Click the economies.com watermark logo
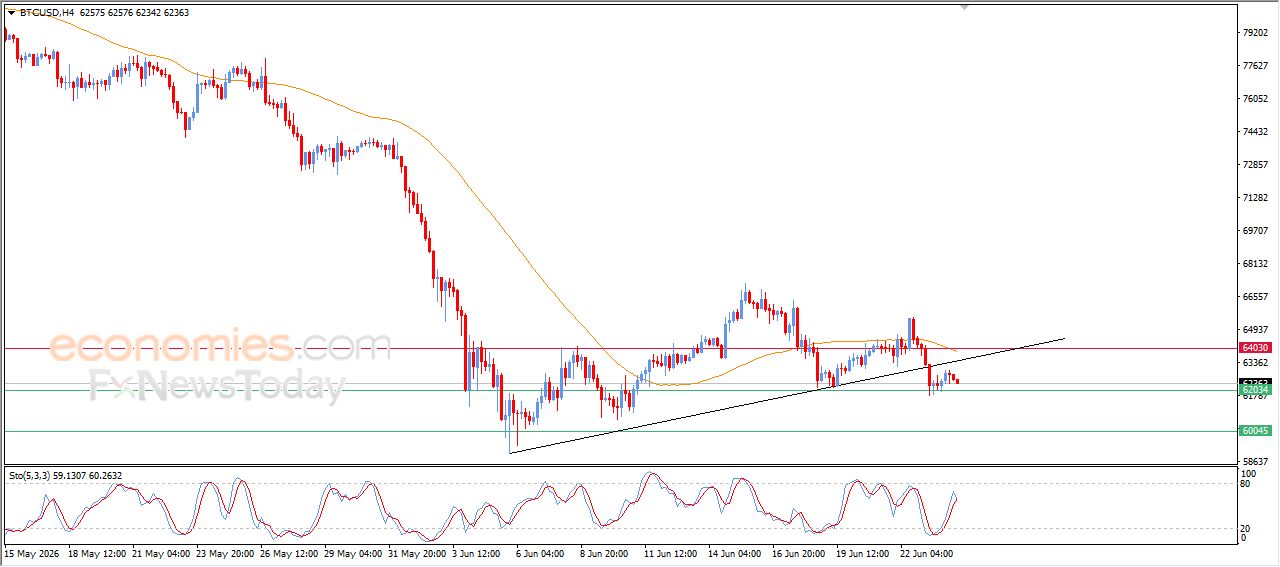 221,348
